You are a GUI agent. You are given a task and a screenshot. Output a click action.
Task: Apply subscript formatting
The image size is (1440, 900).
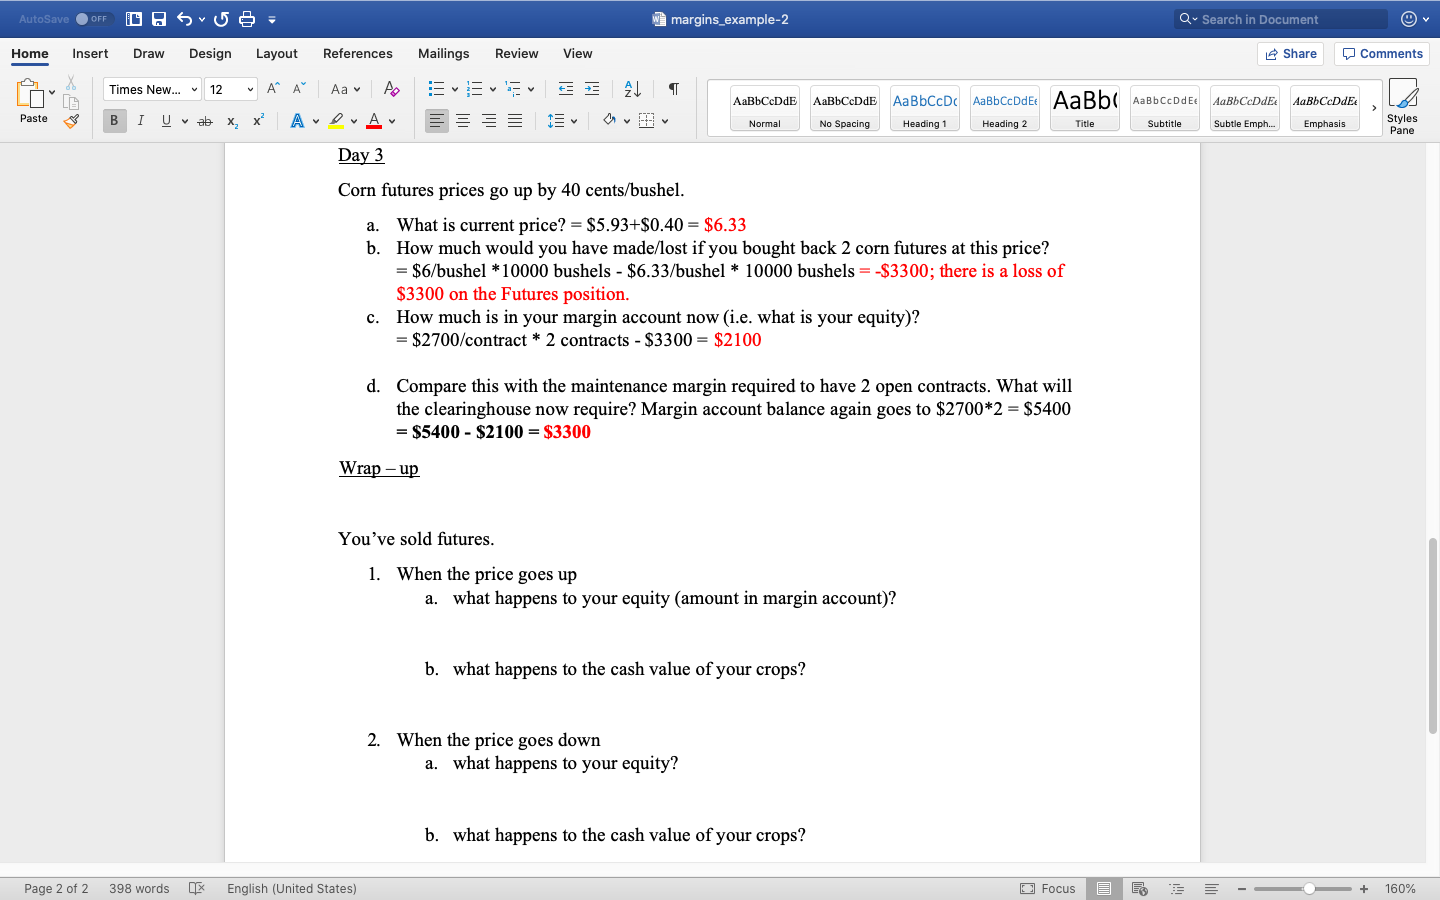tap(231, 121)
